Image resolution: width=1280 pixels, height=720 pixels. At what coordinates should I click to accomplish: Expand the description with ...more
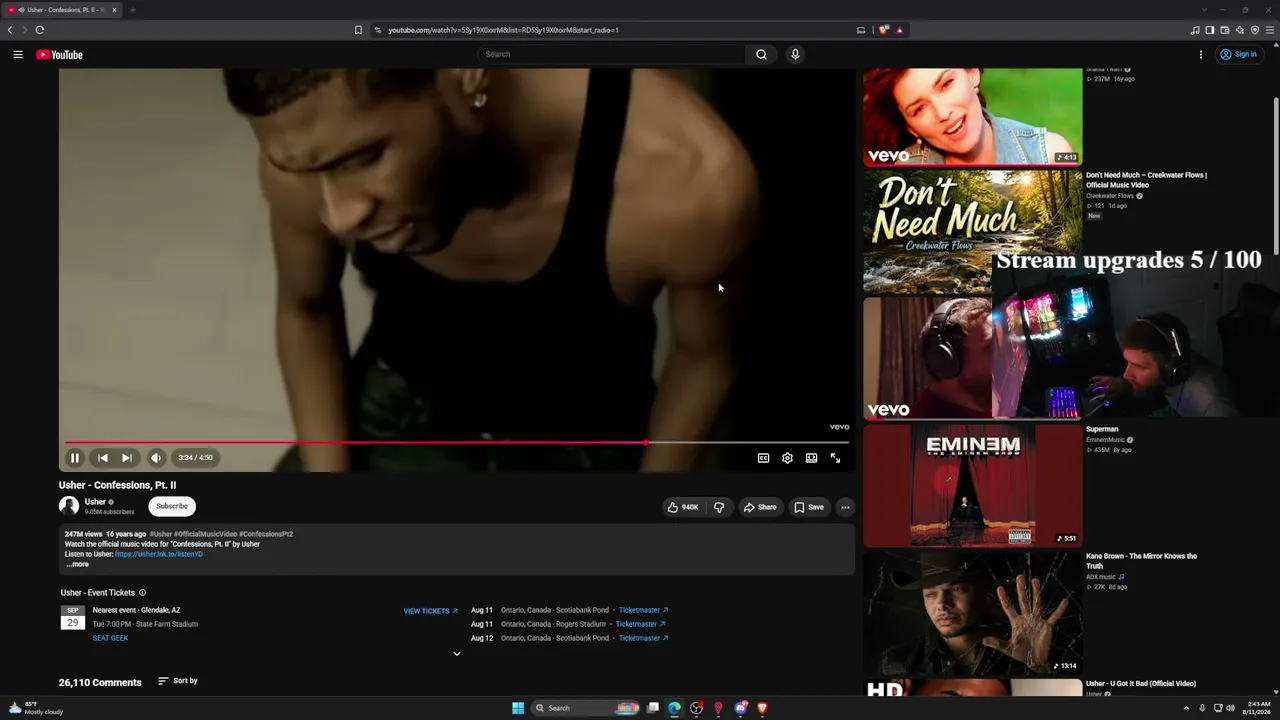point(77,564)
